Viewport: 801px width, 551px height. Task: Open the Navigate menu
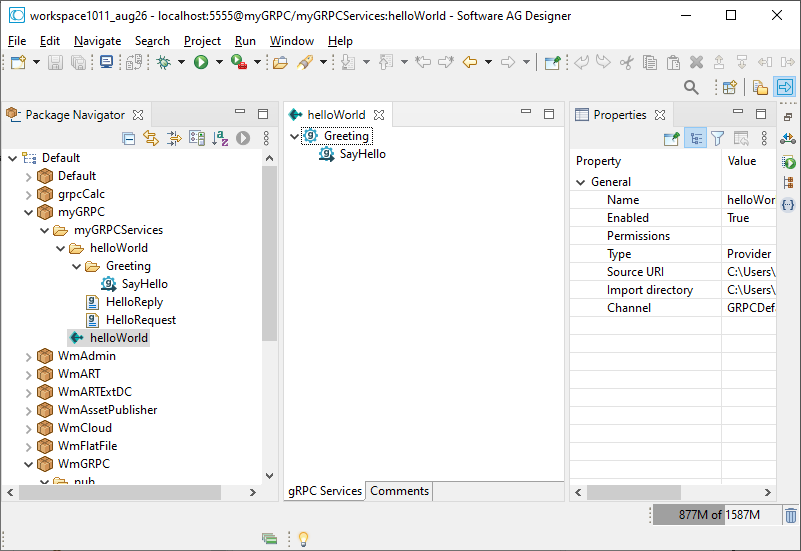click(97, 41)
